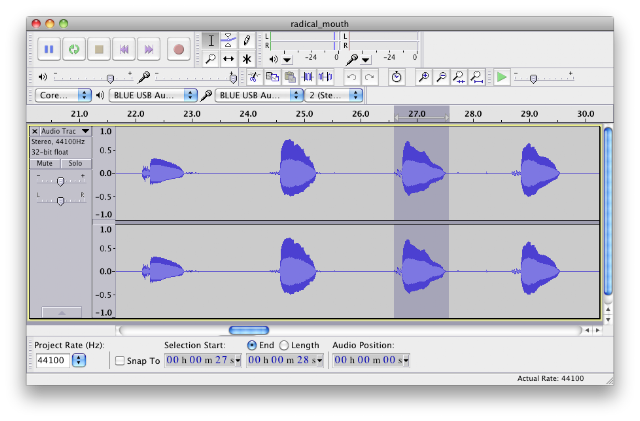Open the End time format dropdown
This screenshot has width=640, height=421.
[320, 361]
